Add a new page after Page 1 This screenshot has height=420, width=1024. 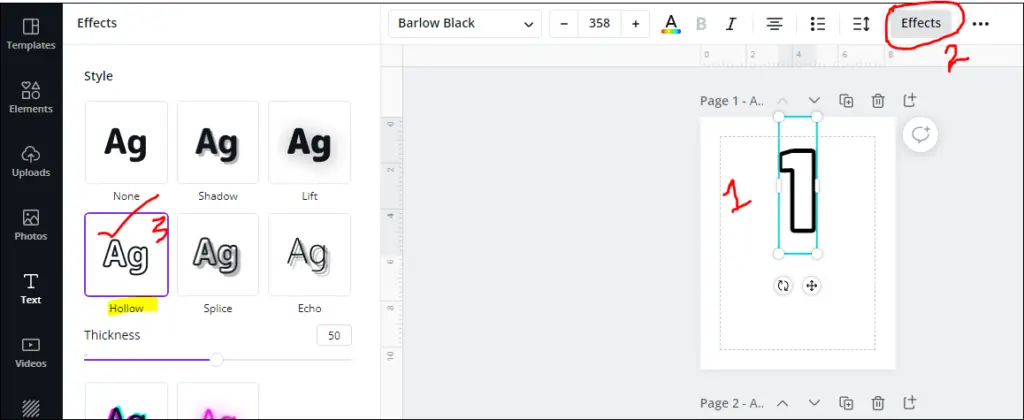pyautogui.click(x=910, y=101)
